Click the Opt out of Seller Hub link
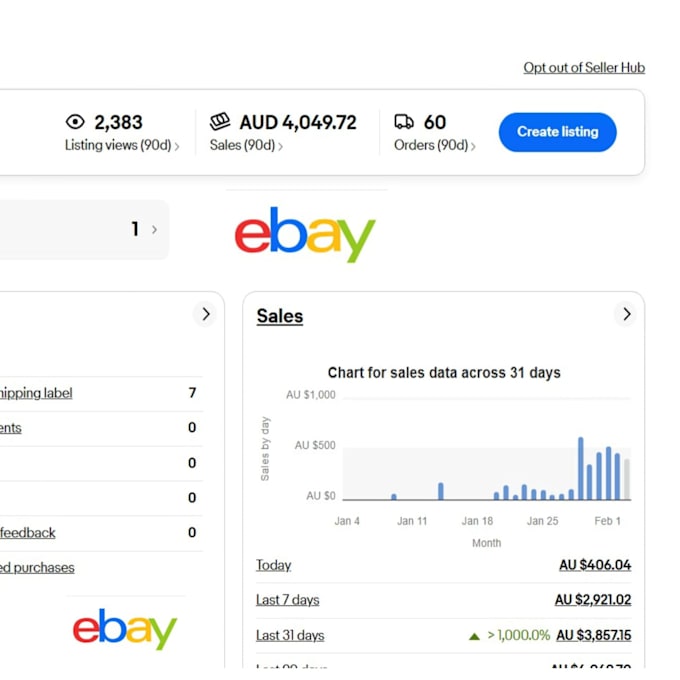Viewport: 680px width, 680px height. coord(584,68)
